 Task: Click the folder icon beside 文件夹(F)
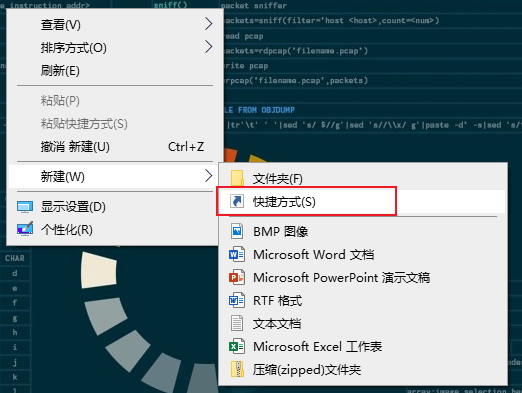point(237,178)
